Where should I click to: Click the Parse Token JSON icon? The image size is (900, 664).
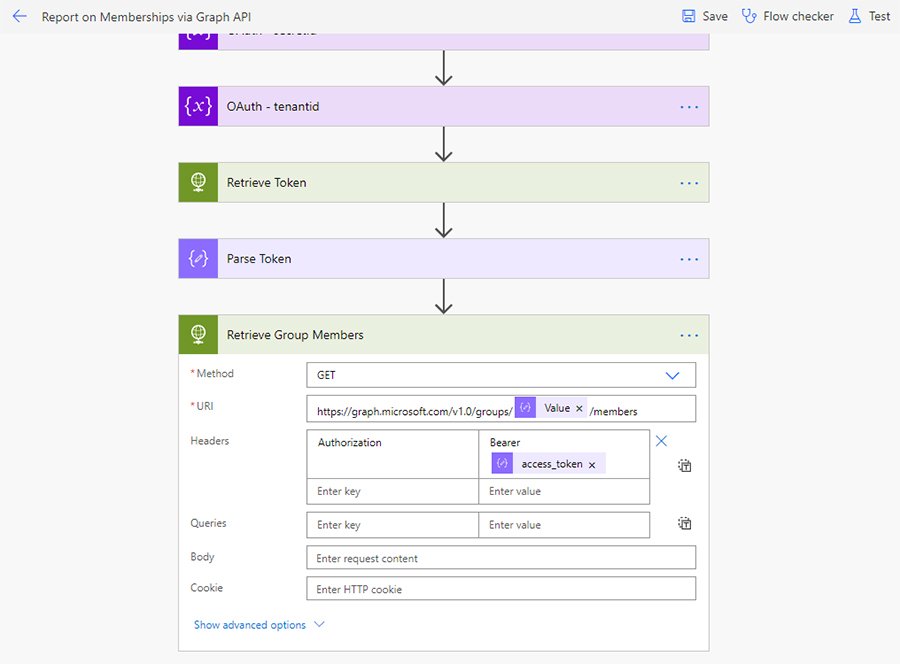click(x=198, y=259)
